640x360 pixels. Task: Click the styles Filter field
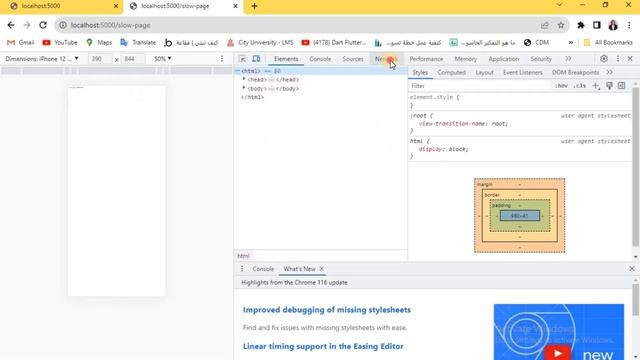(x=480, y=86)
